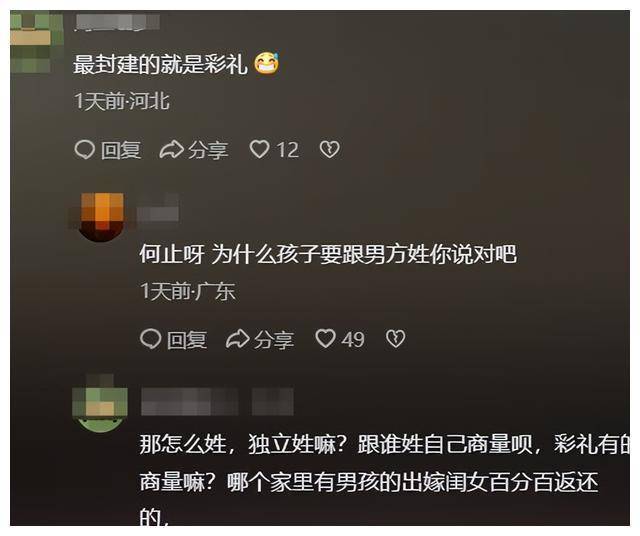
Task: Open the blurred username of third commenter
Action: (217, 402)
